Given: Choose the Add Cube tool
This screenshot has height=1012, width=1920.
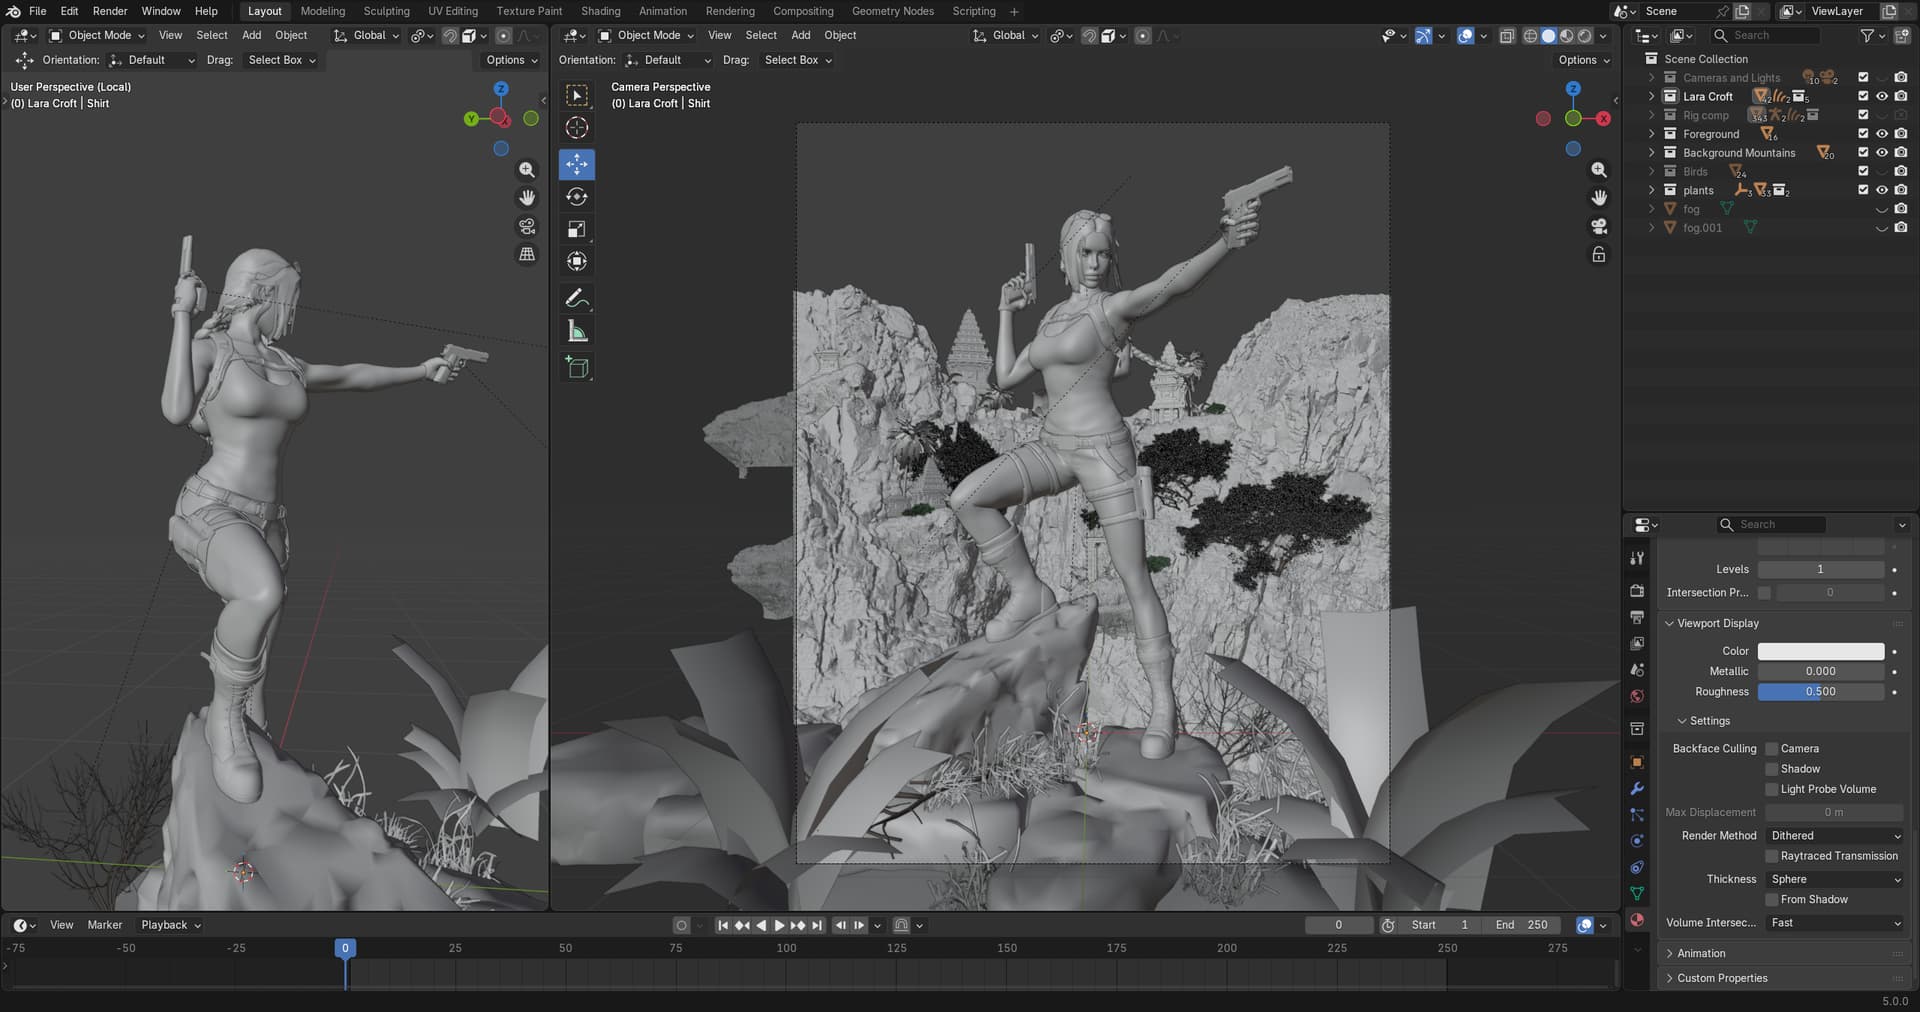Looking at the screenshot, I should pos(577,367).
